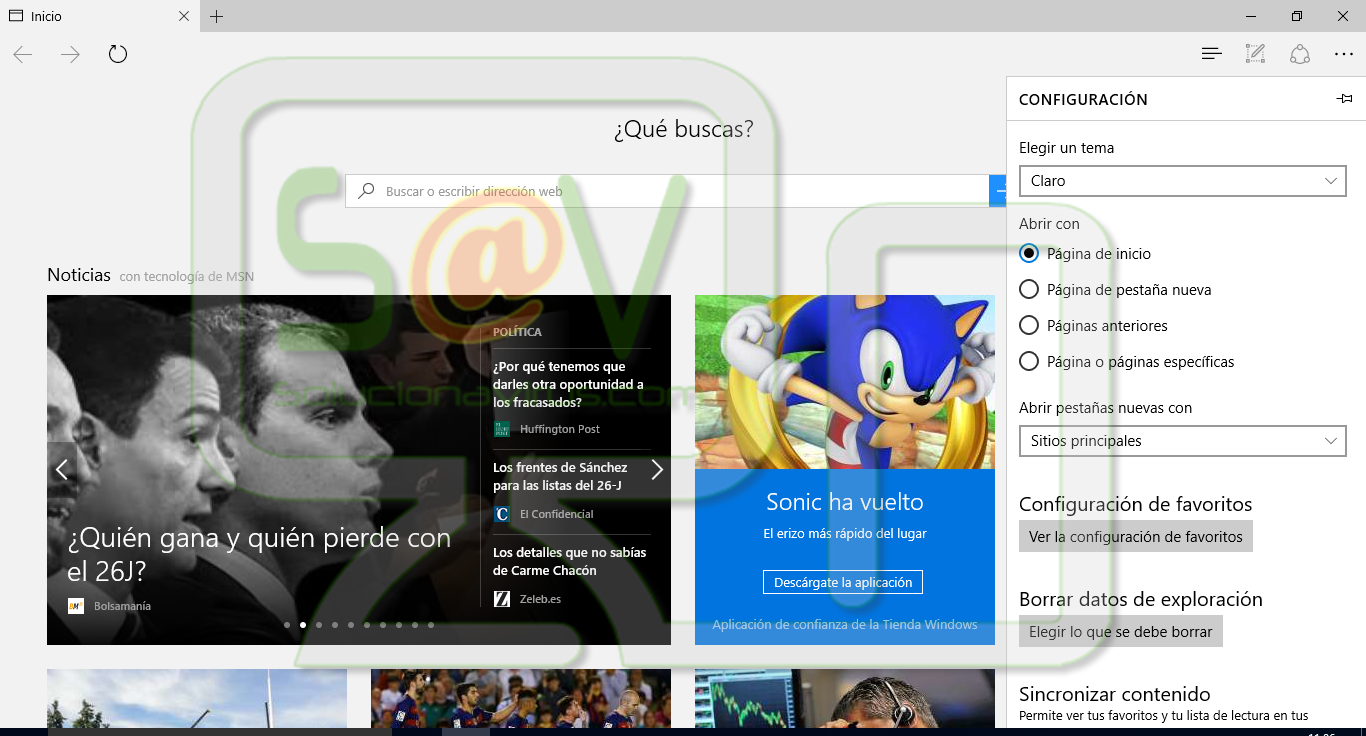This screenshot has width=1366, height=736.
Task: Click the Sincronizar contenido heading
Action: click(x=1114, y=694)
